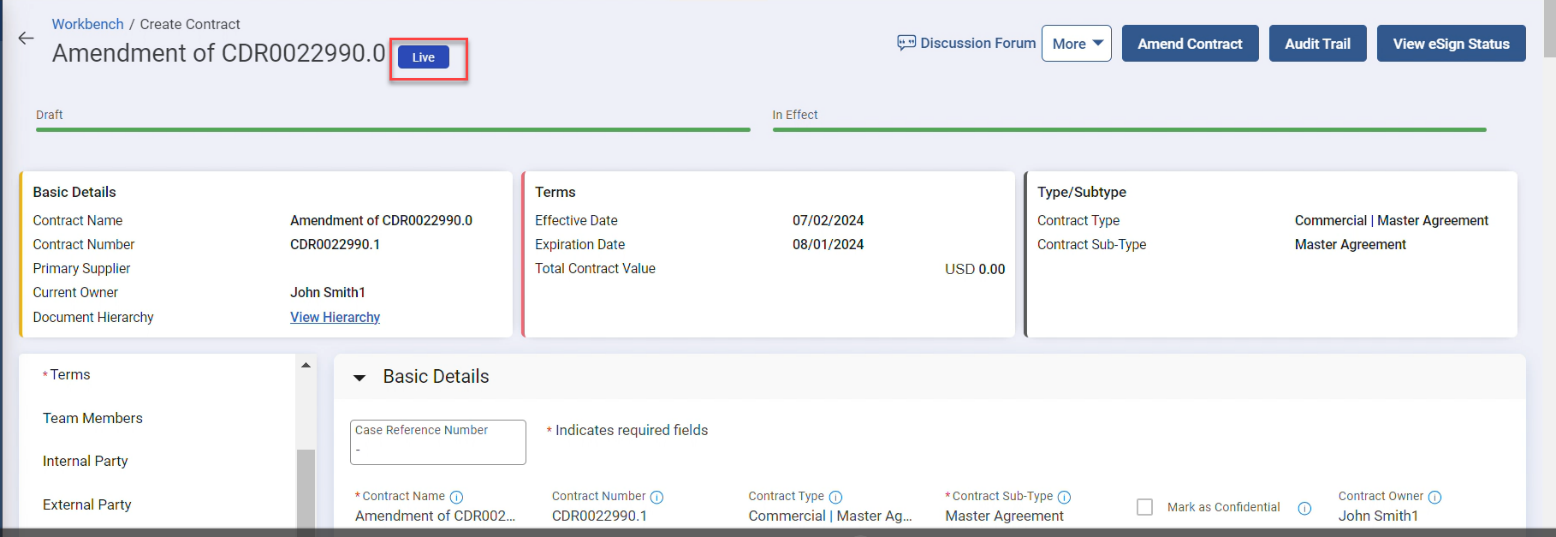Click View eSign Status button
The height and width of the screenshot is (537, 1556).
click(x=1450, y=44)
